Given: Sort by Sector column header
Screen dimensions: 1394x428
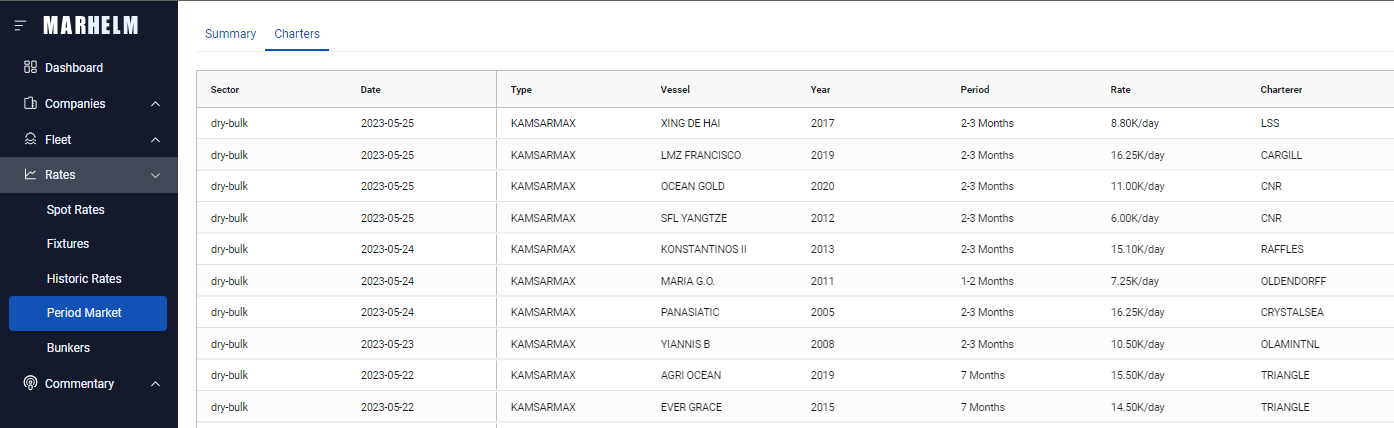Looking at the screenshot, I should coord(225,90).
